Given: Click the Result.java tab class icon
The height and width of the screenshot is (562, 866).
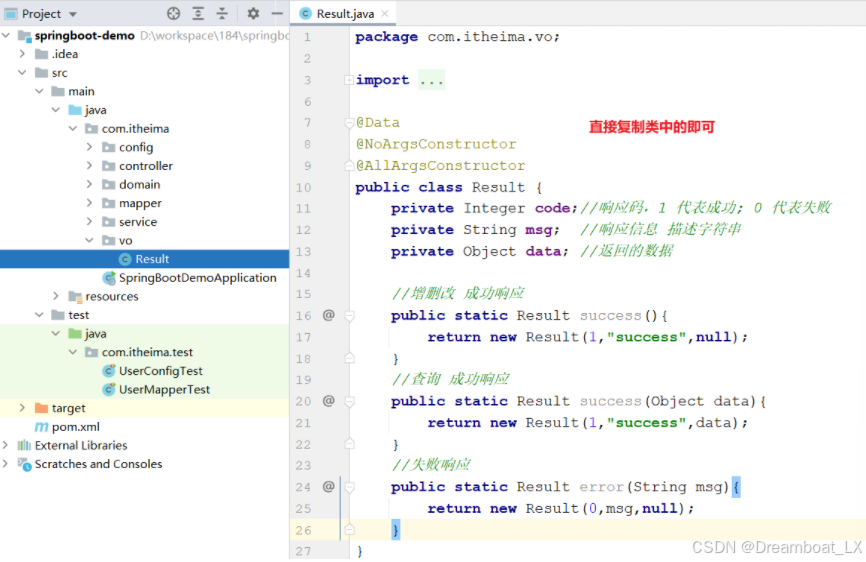Looking at the screenshot, I should [305, 13].
